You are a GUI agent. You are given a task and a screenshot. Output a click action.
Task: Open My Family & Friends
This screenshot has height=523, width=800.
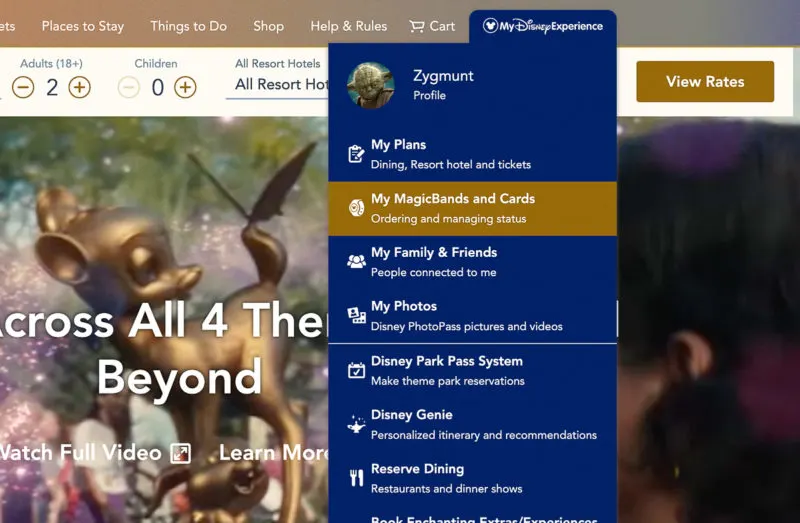coord(472,262)
